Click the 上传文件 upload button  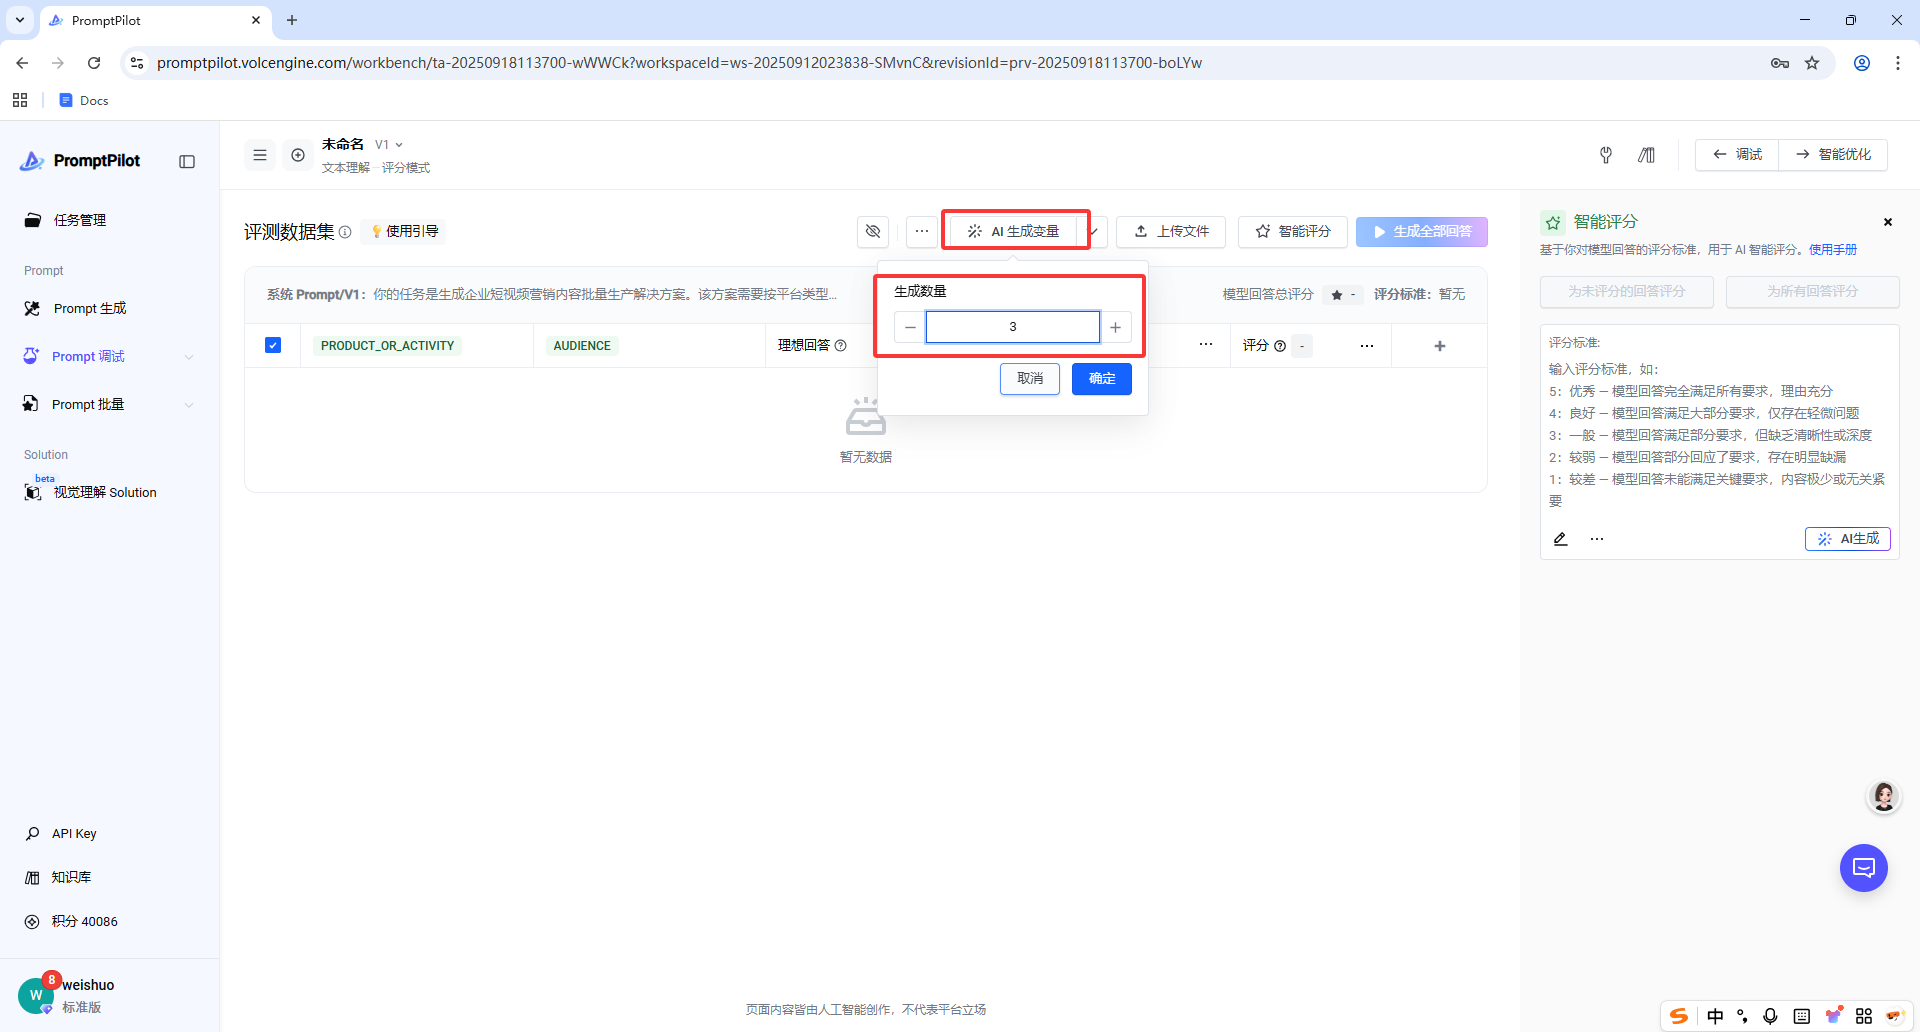[1171, 231]
